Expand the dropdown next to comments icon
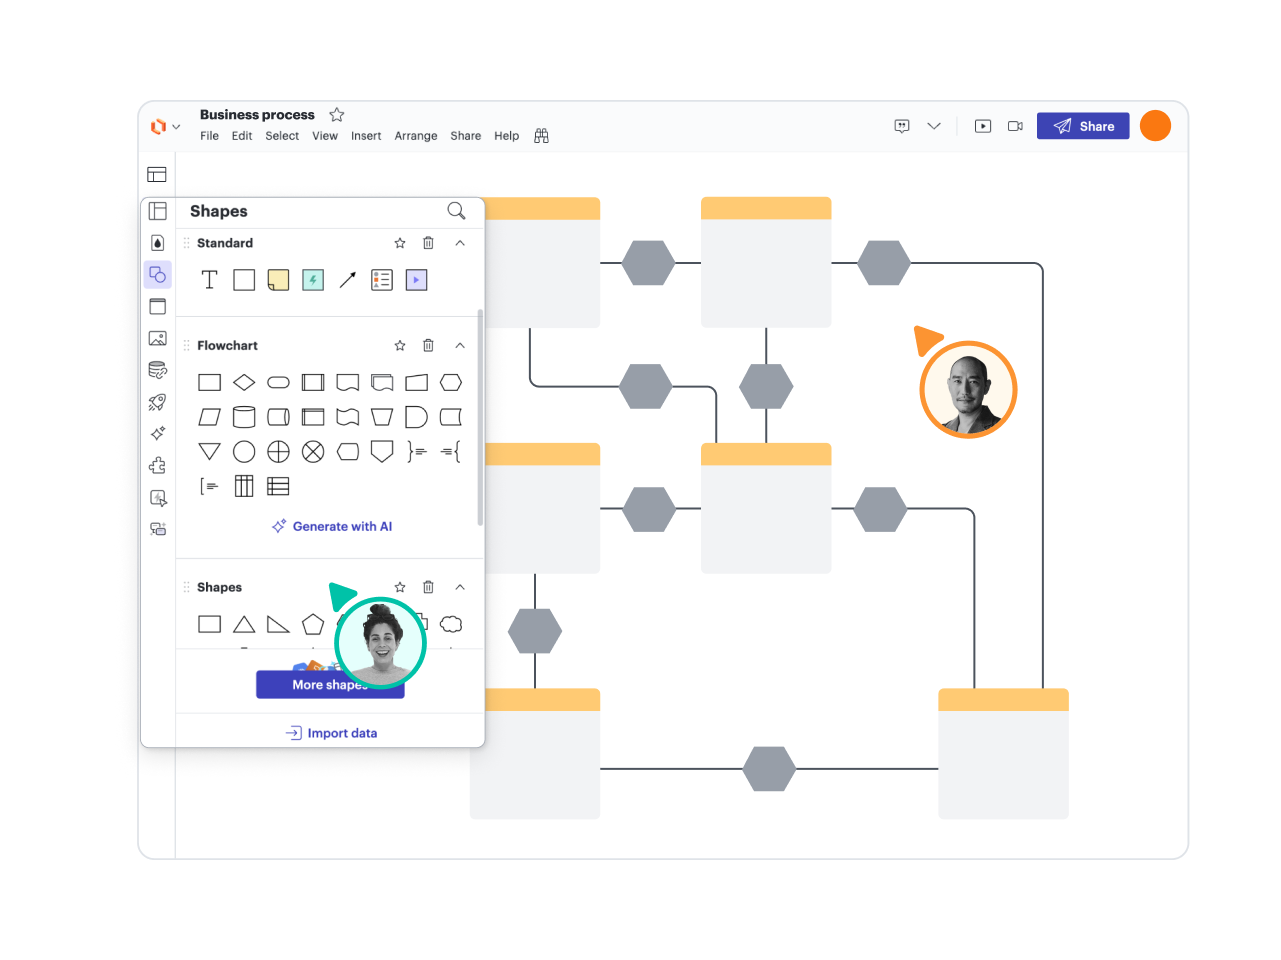 tap(934, 126)
